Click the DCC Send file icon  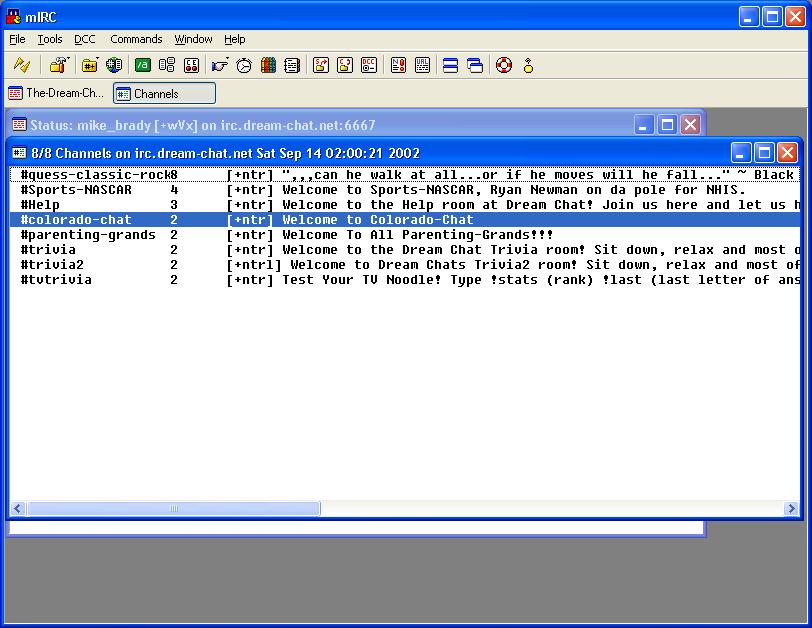click(321, 65)
